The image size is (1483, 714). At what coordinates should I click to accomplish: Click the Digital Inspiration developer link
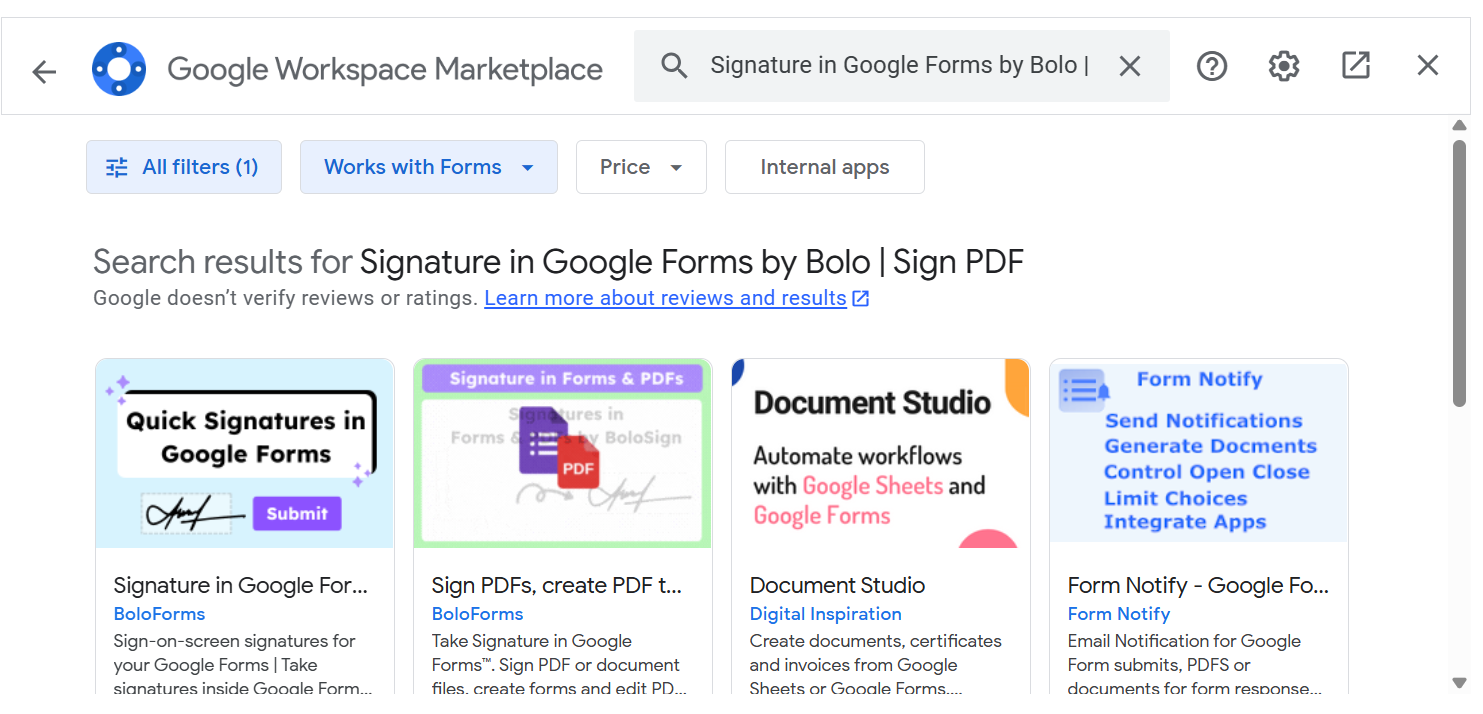[826, 614]
